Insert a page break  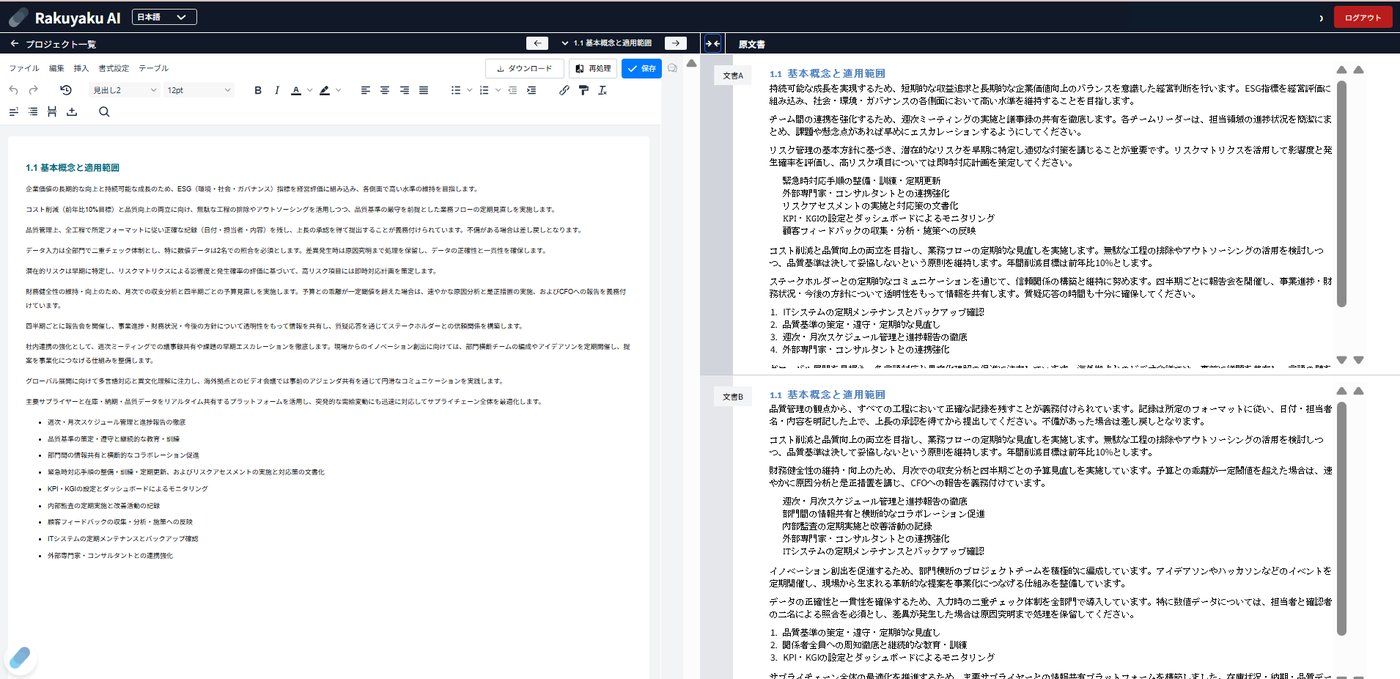coord(52,111)
